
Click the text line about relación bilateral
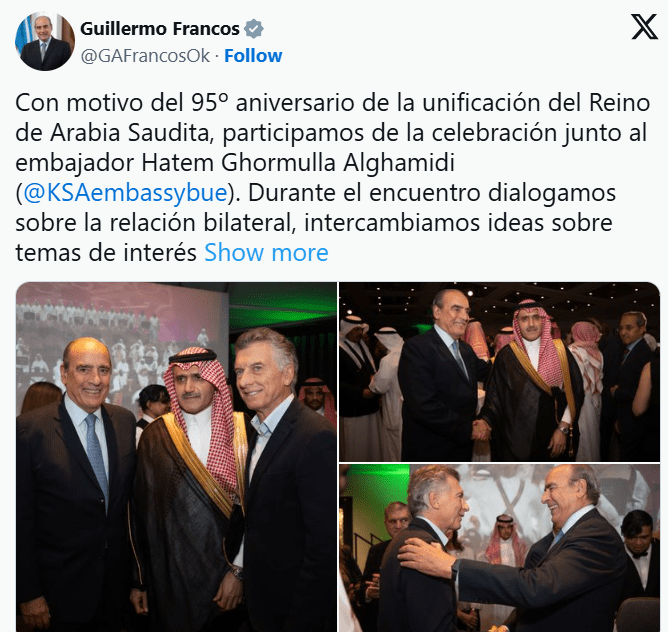click(x=314, y=223)
